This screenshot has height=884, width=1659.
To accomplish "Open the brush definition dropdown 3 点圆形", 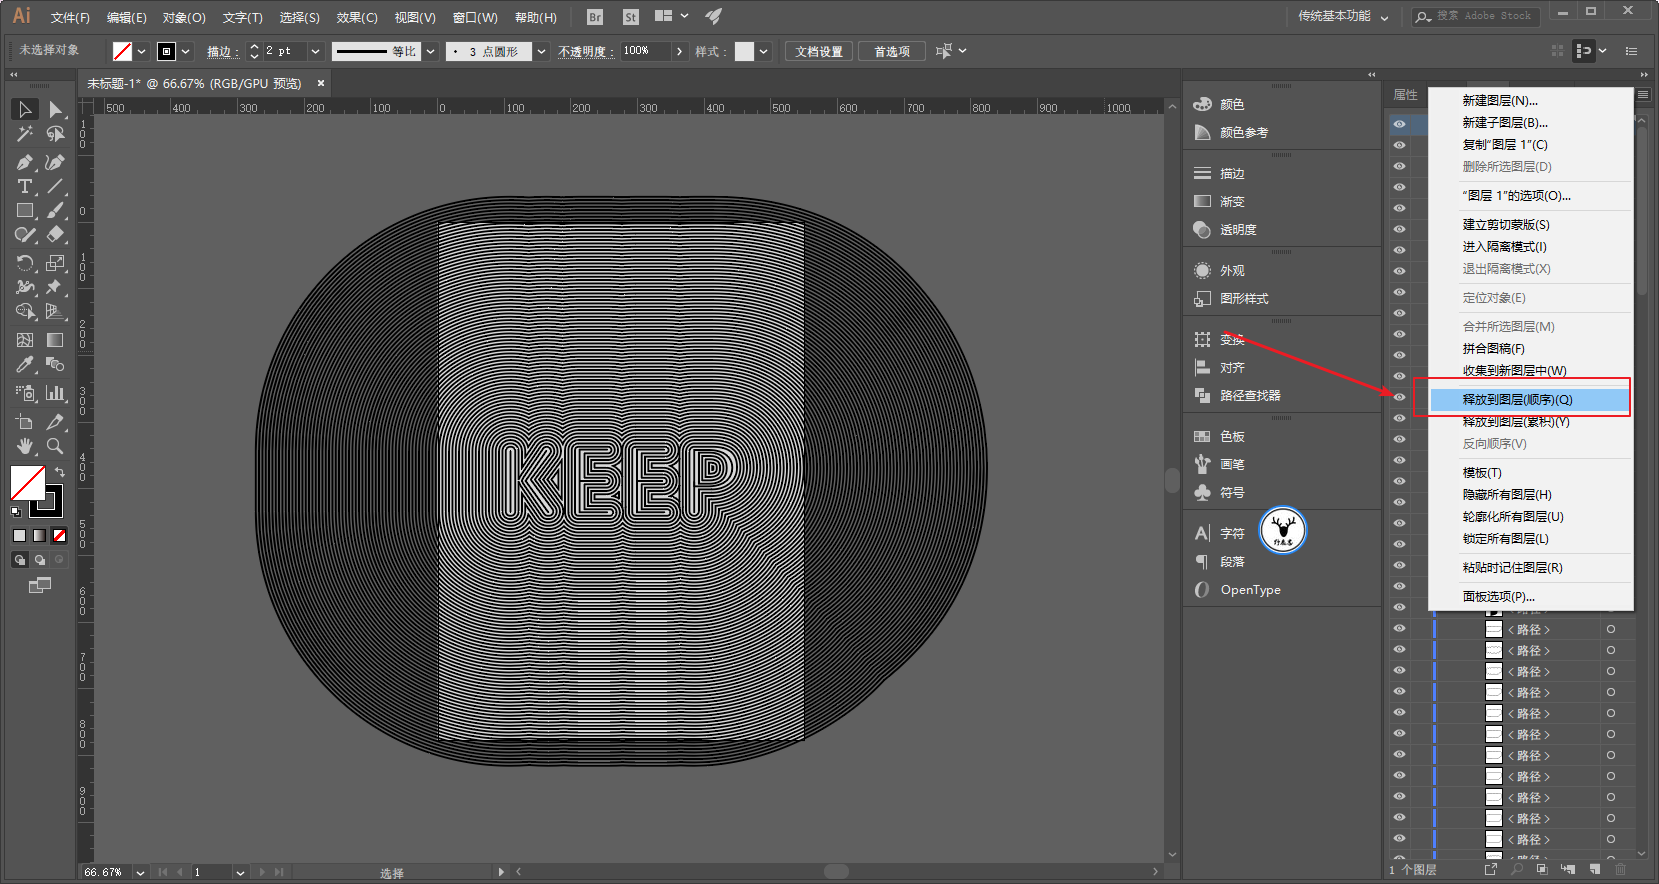I will pos(542,51).
